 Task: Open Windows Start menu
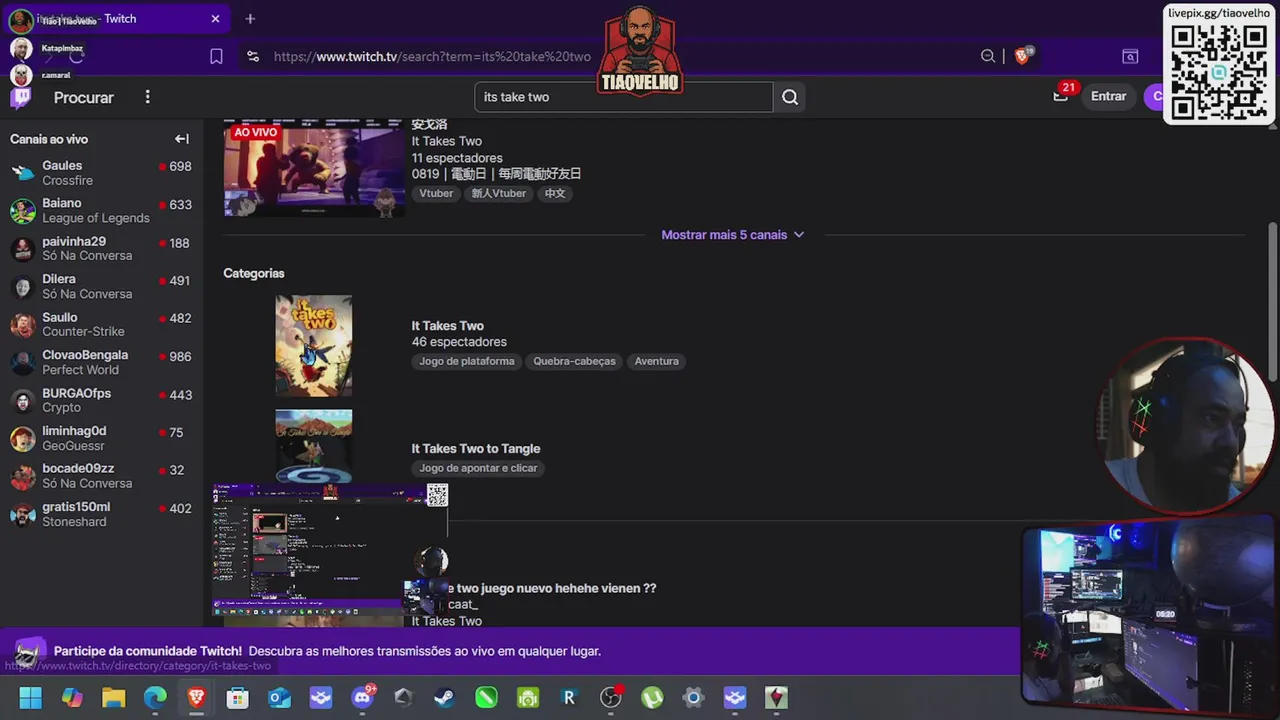click(x=30, y=697)
